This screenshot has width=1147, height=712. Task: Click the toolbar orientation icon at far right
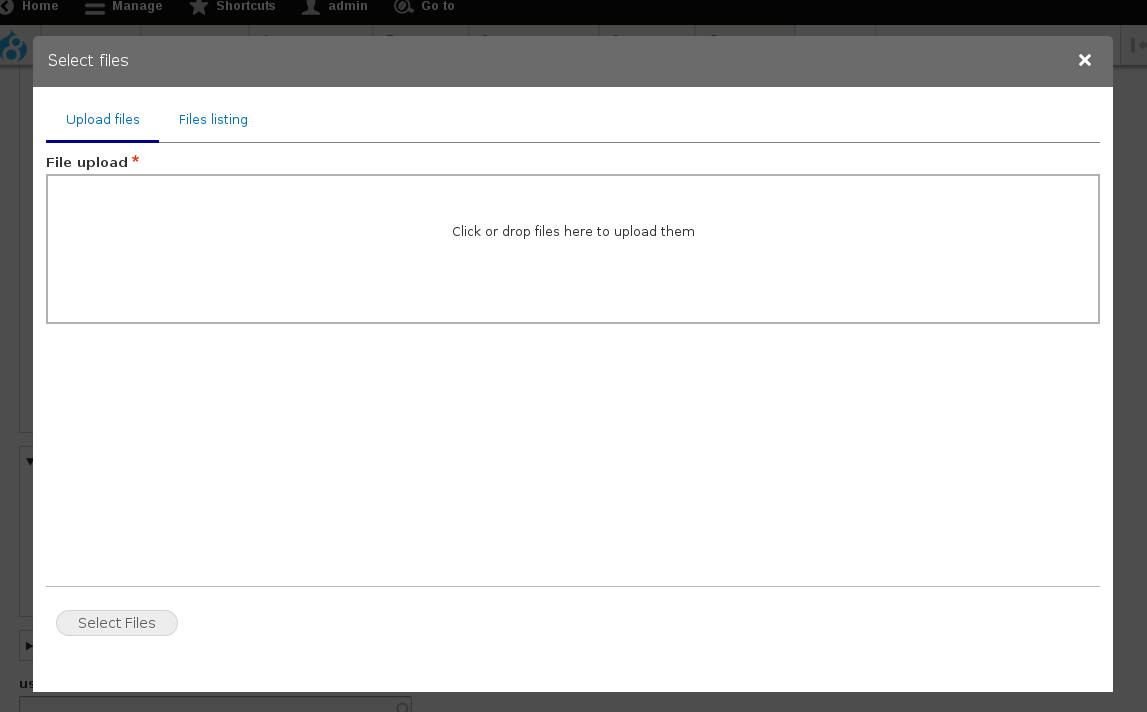coord(1138,45)
